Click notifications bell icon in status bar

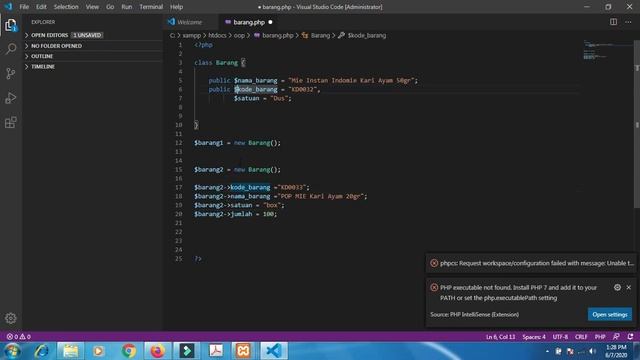pyautogui.click(x=630, y=337)
